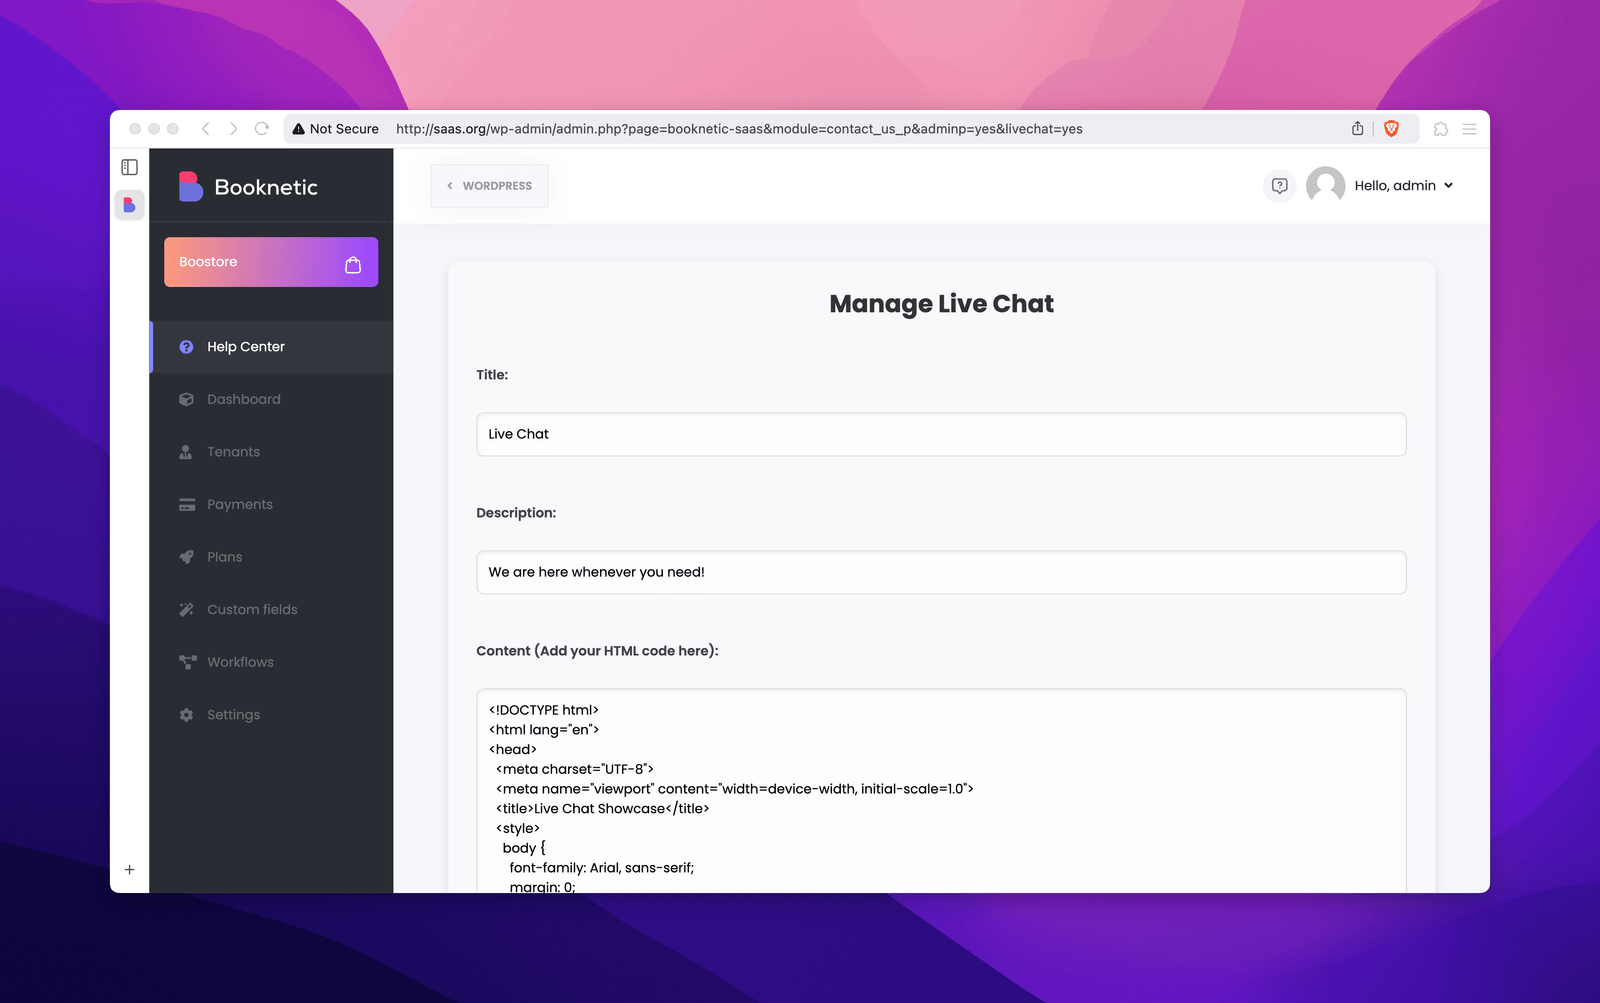Click the Not Secure warning indicator
This screenshot has height=1003, width=1600.
click(335, 129)
